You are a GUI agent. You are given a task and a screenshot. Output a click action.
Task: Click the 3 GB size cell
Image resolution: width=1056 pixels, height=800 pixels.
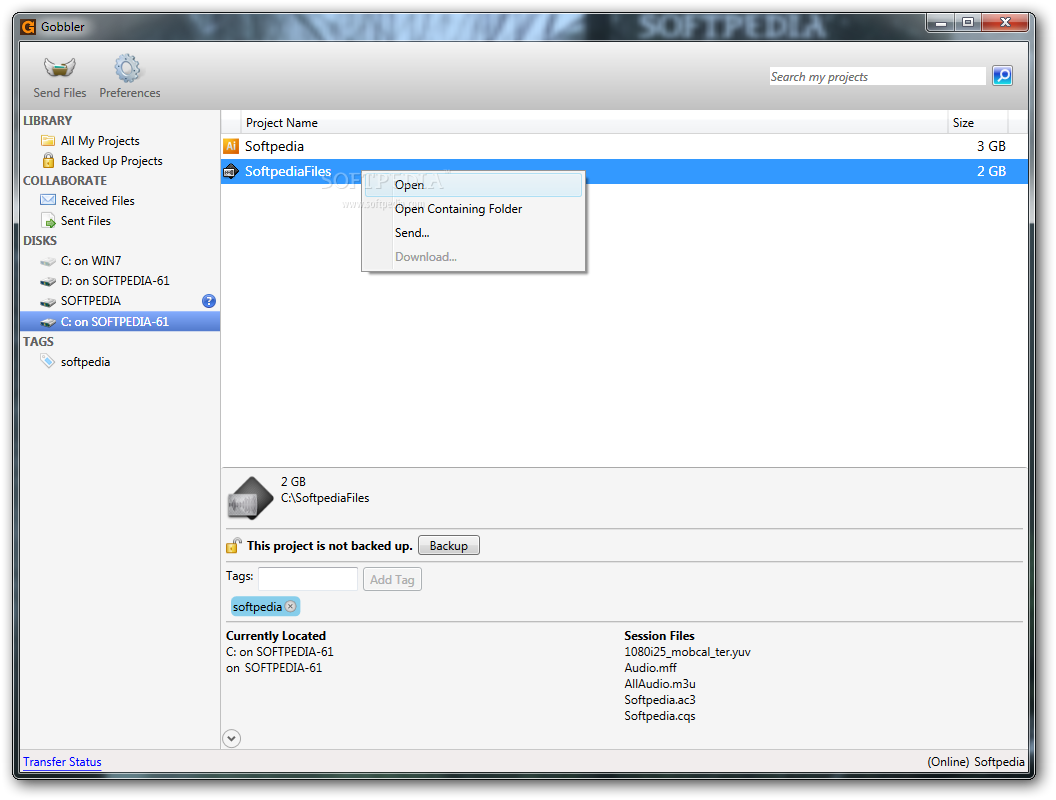coord(991,146)
